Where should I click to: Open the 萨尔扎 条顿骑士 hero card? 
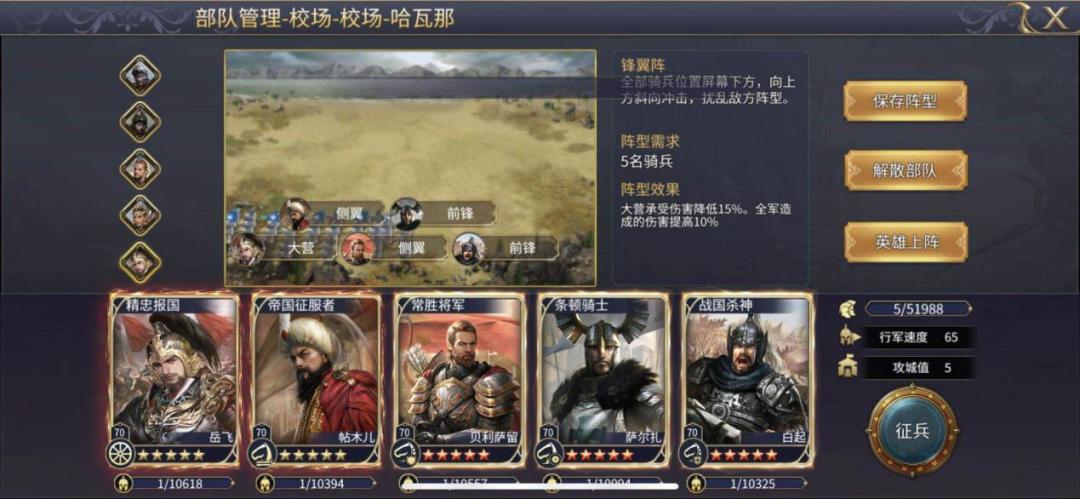(x=604, y=380)
